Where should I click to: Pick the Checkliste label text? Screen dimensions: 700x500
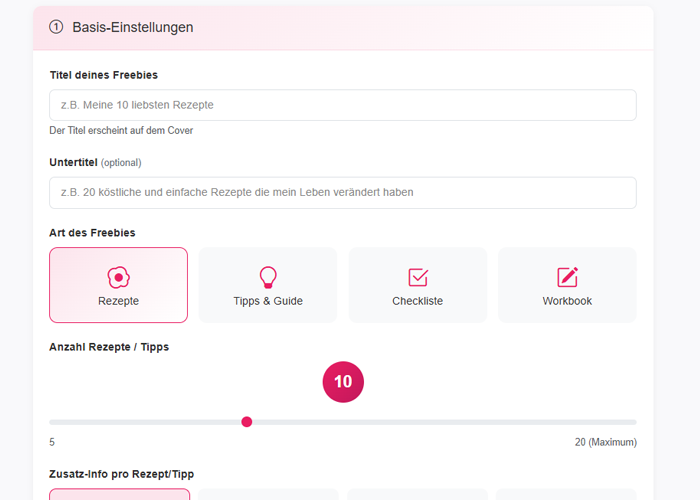(x=418, y=301)
